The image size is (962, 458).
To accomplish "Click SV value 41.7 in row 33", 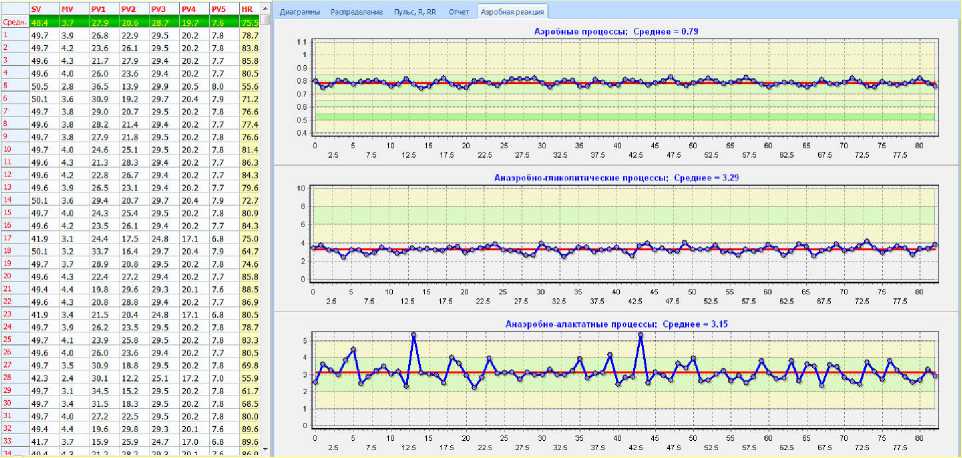I will pyautogui.click(x=44, y=441).
